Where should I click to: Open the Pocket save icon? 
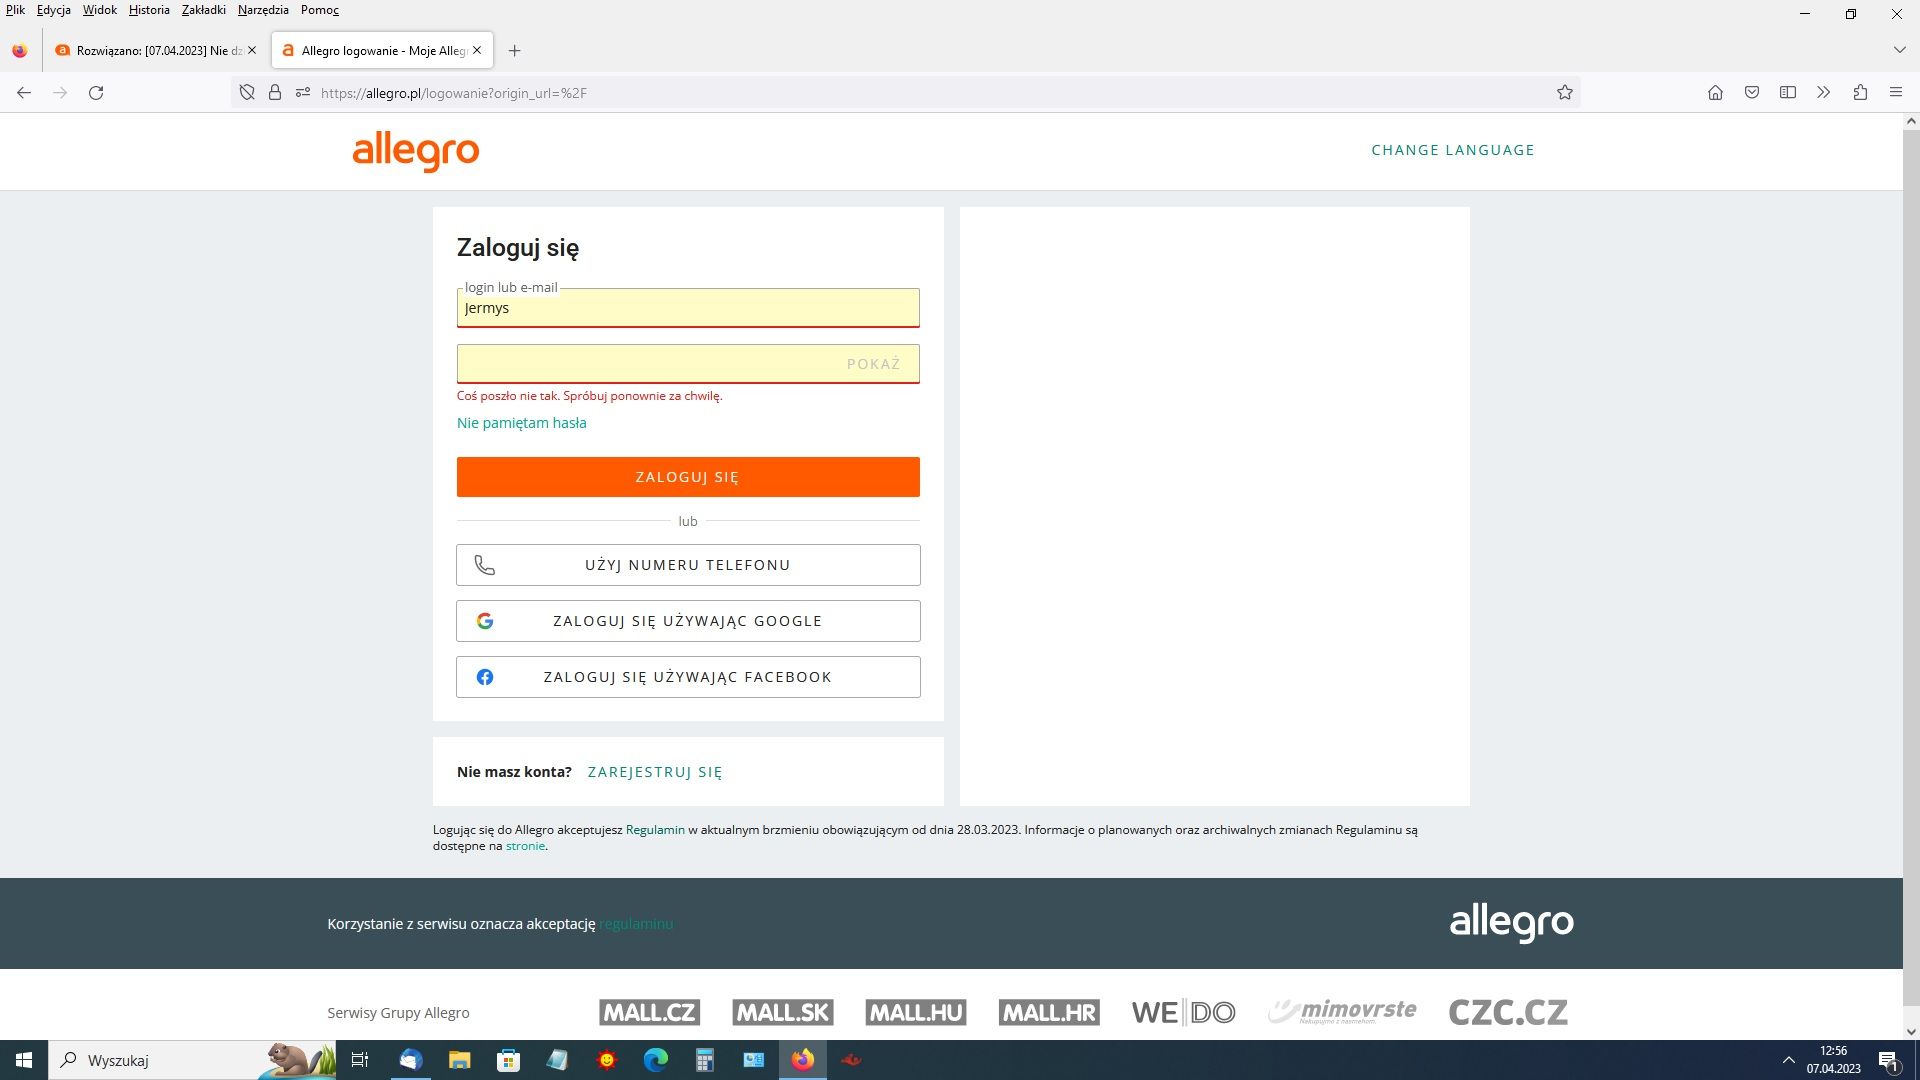pyautogui.click(x=1752, y=93)
